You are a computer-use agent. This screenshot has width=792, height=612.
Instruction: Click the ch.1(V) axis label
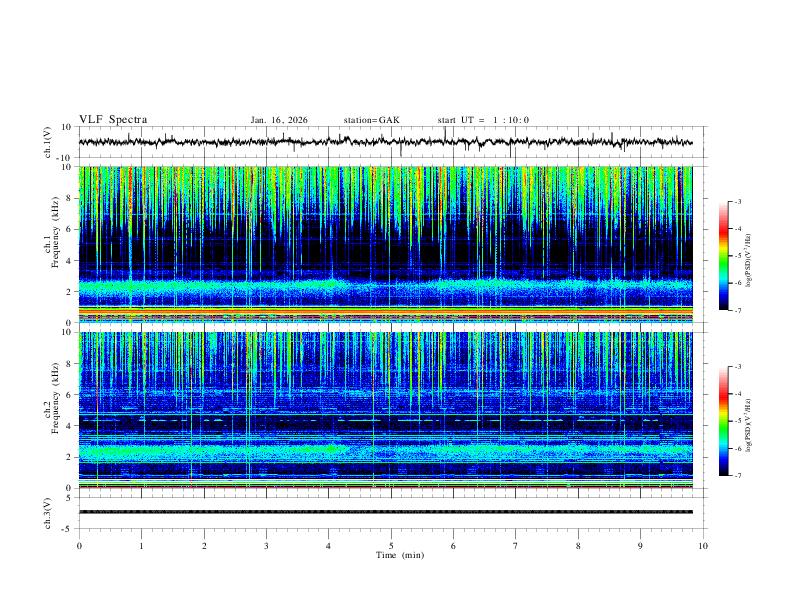pos(48,142)
